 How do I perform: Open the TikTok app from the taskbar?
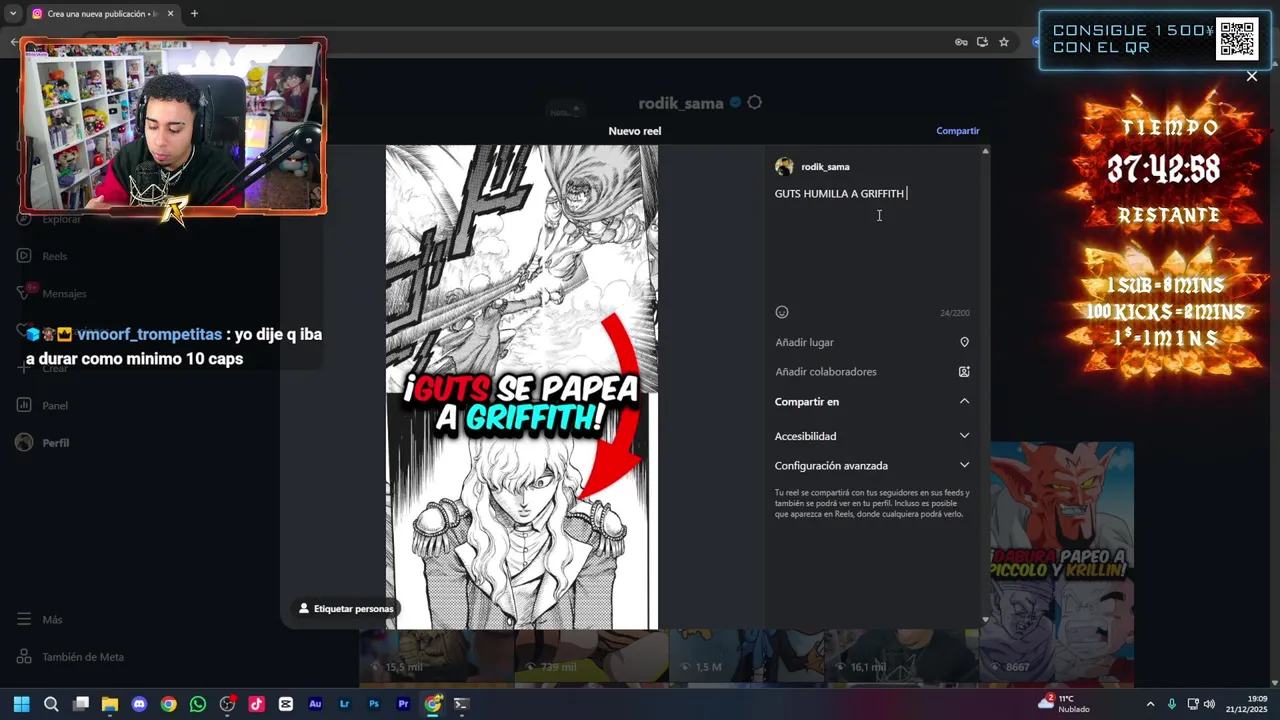[x=256, y=704]
